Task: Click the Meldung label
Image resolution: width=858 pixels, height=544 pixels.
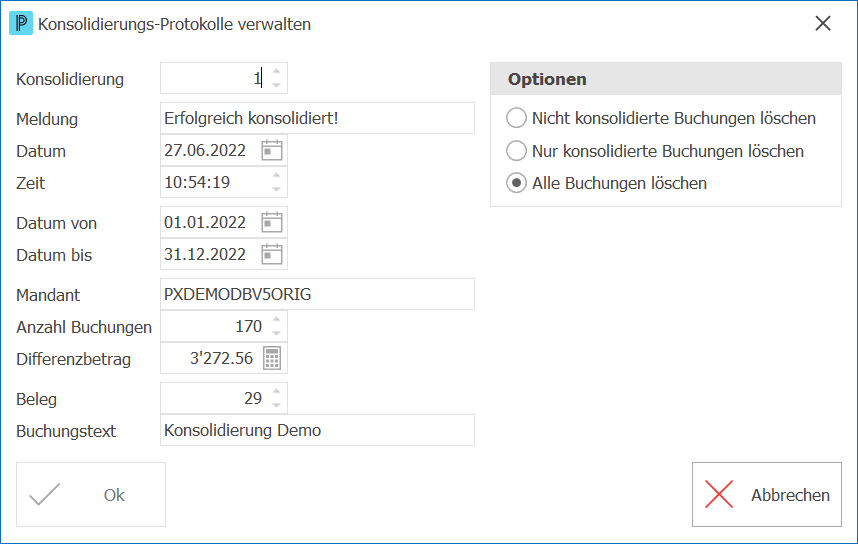Action: point(47,119)
